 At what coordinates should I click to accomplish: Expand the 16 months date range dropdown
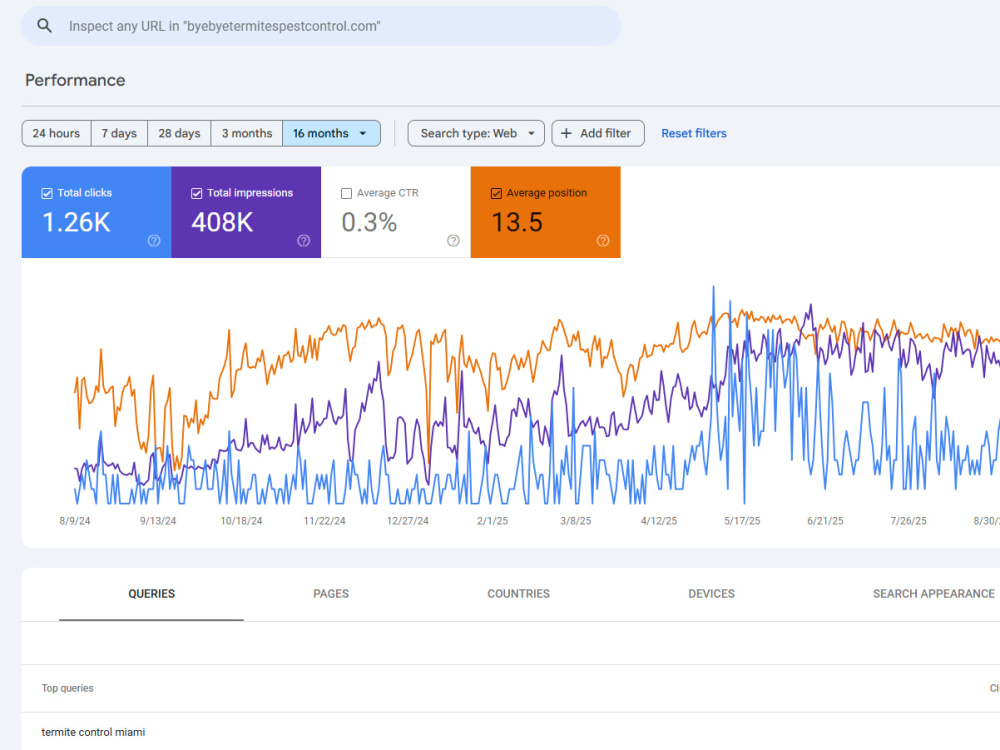pos(332,133)
